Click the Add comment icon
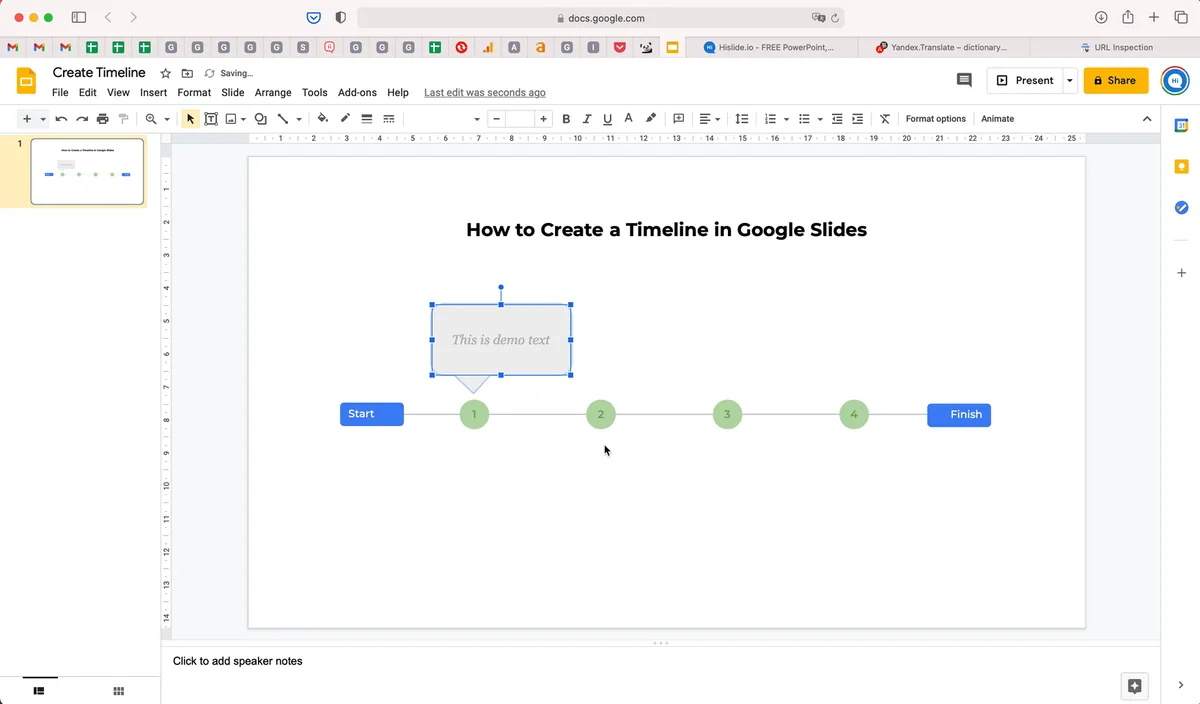 click(679, 119)
